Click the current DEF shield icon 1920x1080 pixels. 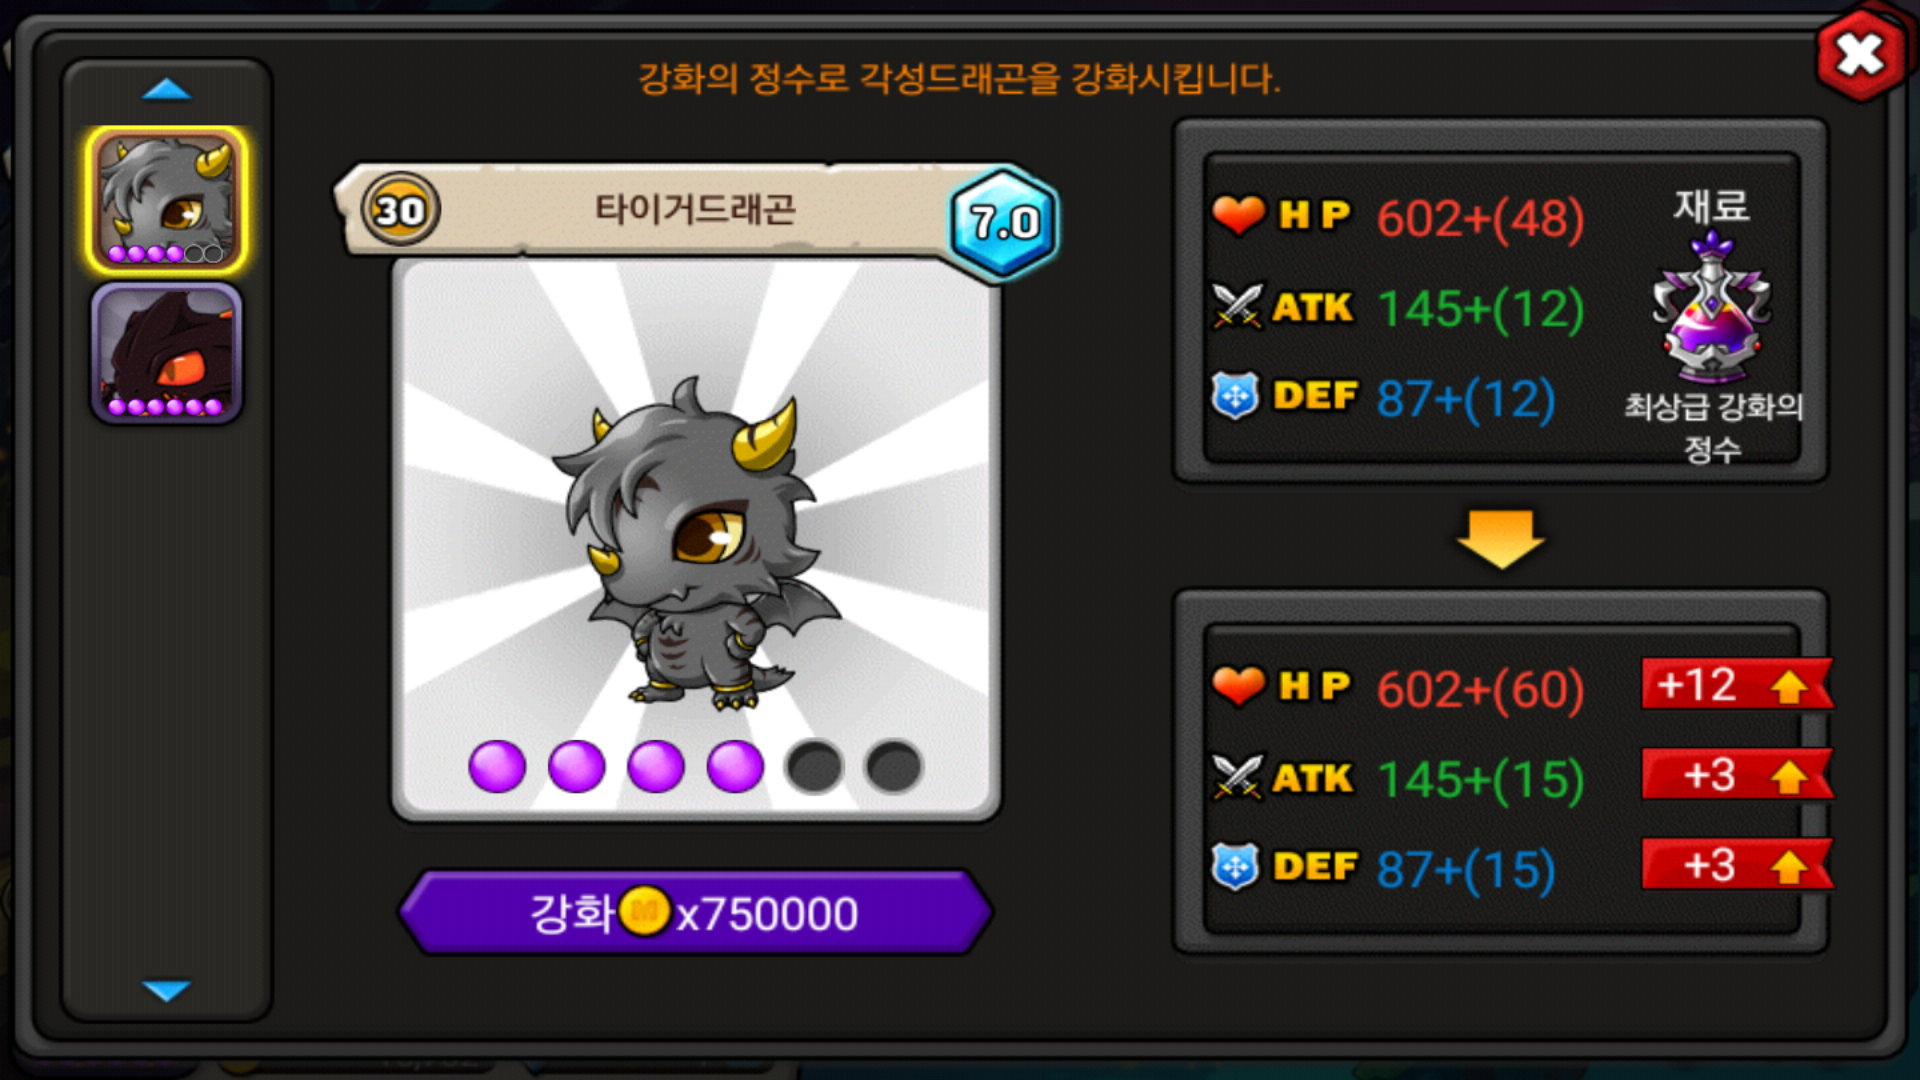pos(1236,396)
